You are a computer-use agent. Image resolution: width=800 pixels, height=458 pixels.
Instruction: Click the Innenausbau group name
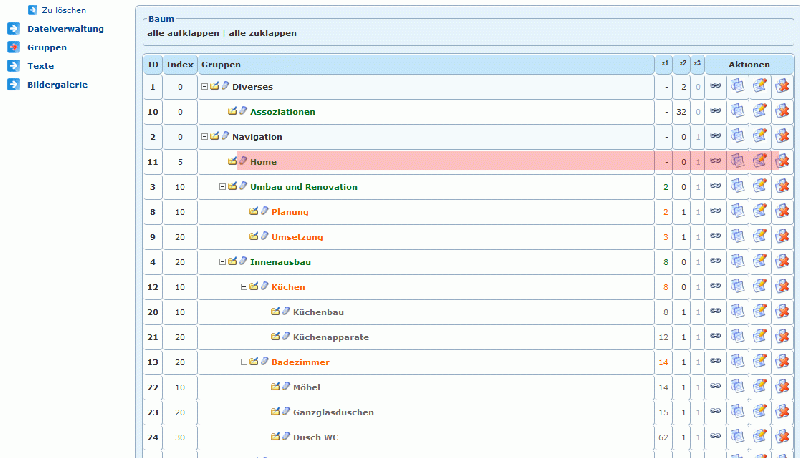click(280, 262)
